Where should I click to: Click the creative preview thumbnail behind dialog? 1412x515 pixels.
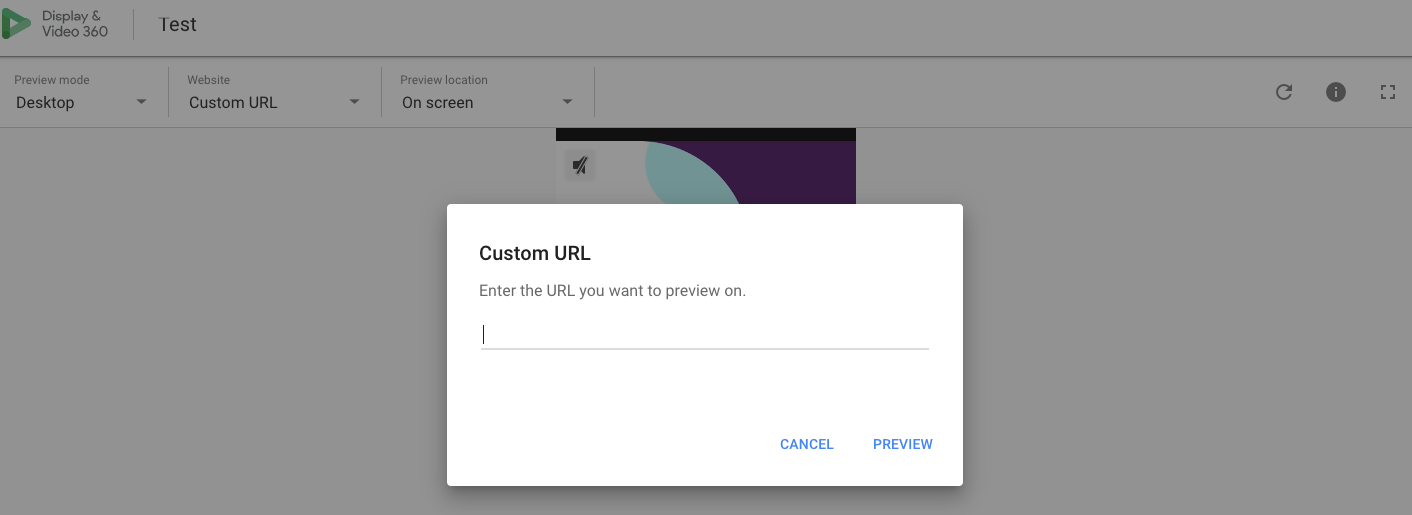coord(706,167)
